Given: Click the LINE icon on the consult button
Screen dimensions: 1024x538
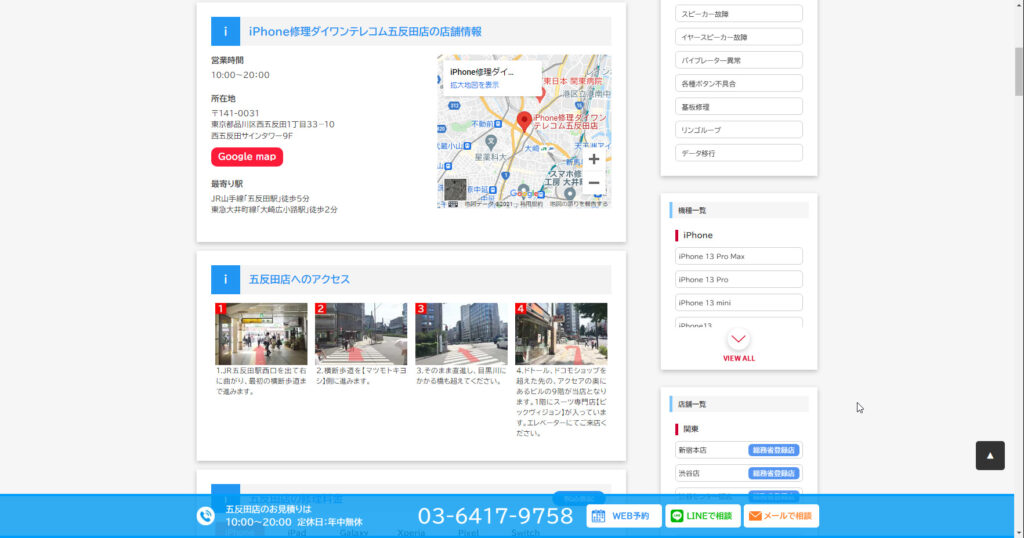Looking at the screenshot, I should [x=677, y=516].
